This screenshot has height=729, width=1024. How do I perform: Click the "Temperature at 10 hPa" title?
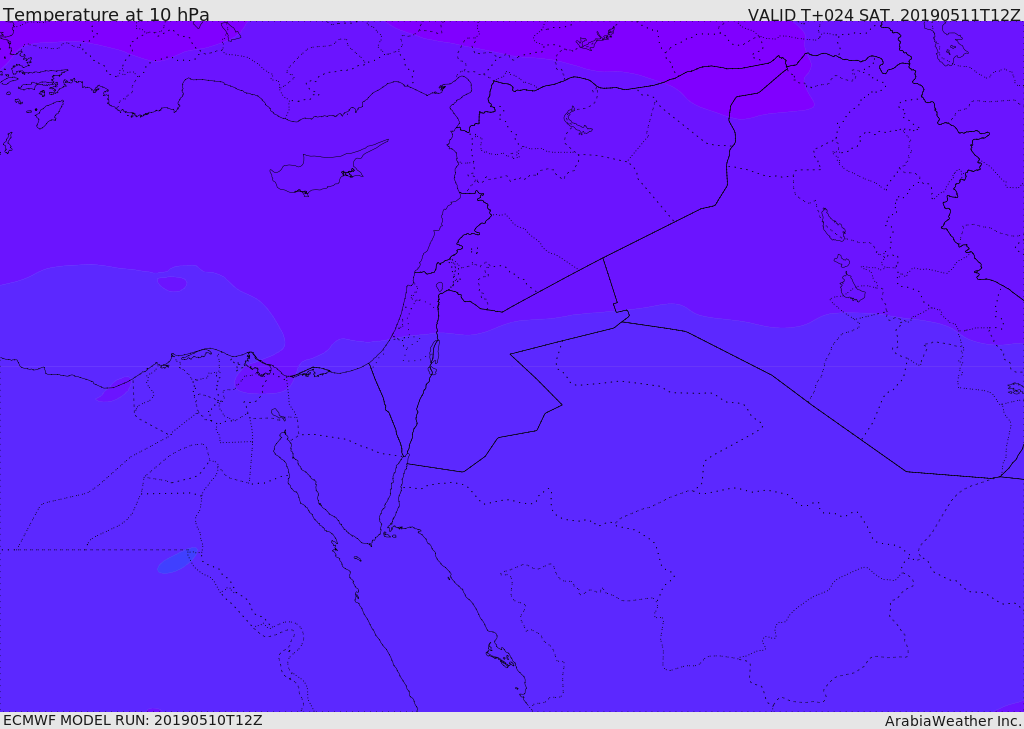(x=106, y=15)
